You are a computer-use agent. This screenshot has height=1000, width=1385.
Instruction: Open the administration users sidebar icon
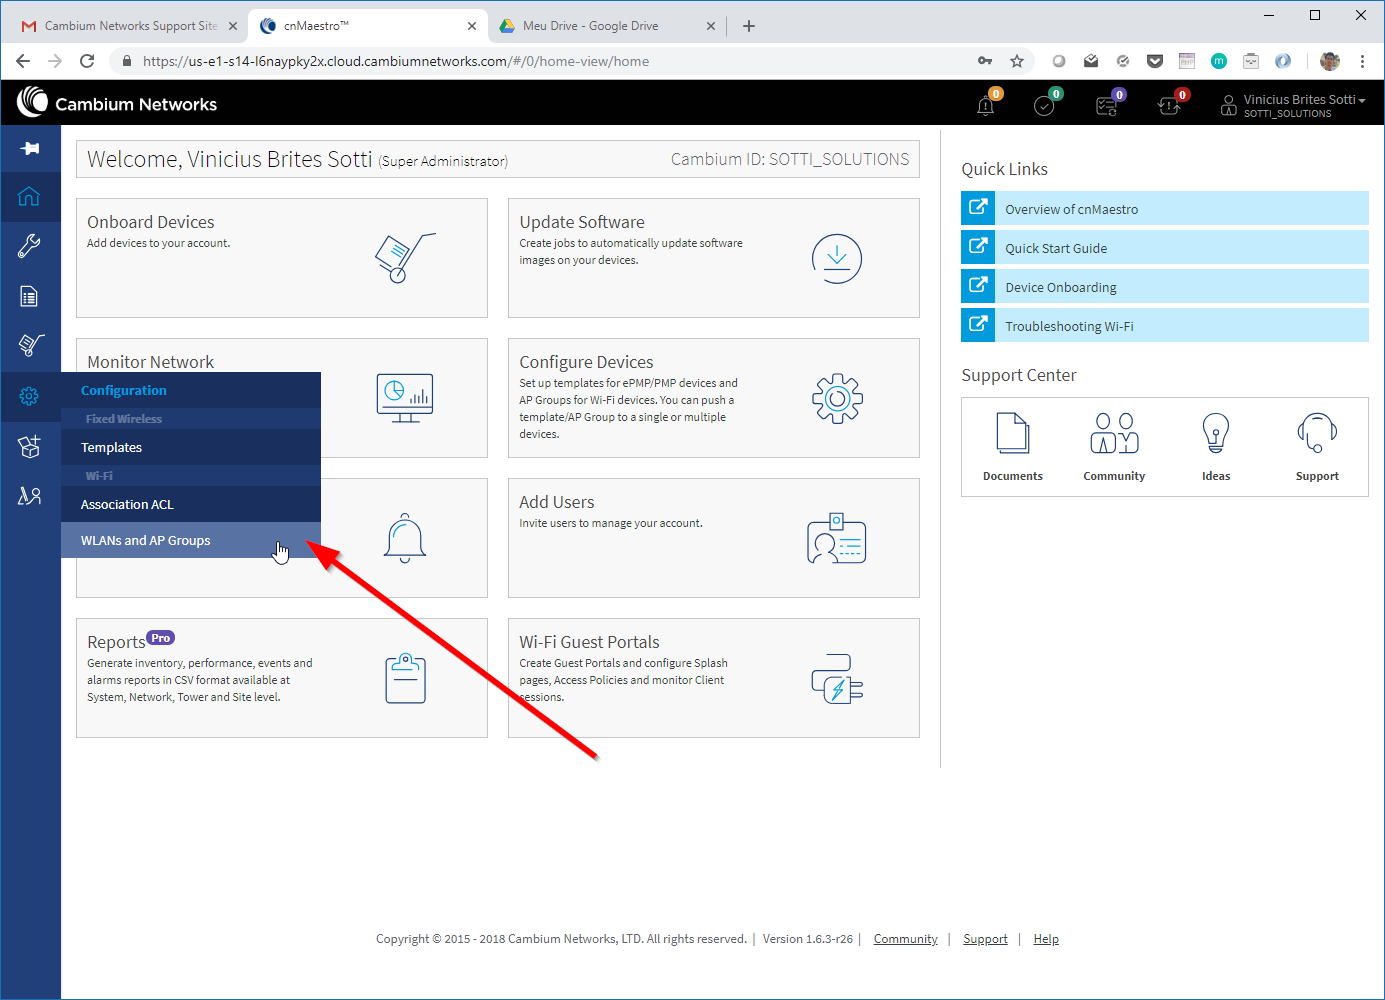click(29, 496)
